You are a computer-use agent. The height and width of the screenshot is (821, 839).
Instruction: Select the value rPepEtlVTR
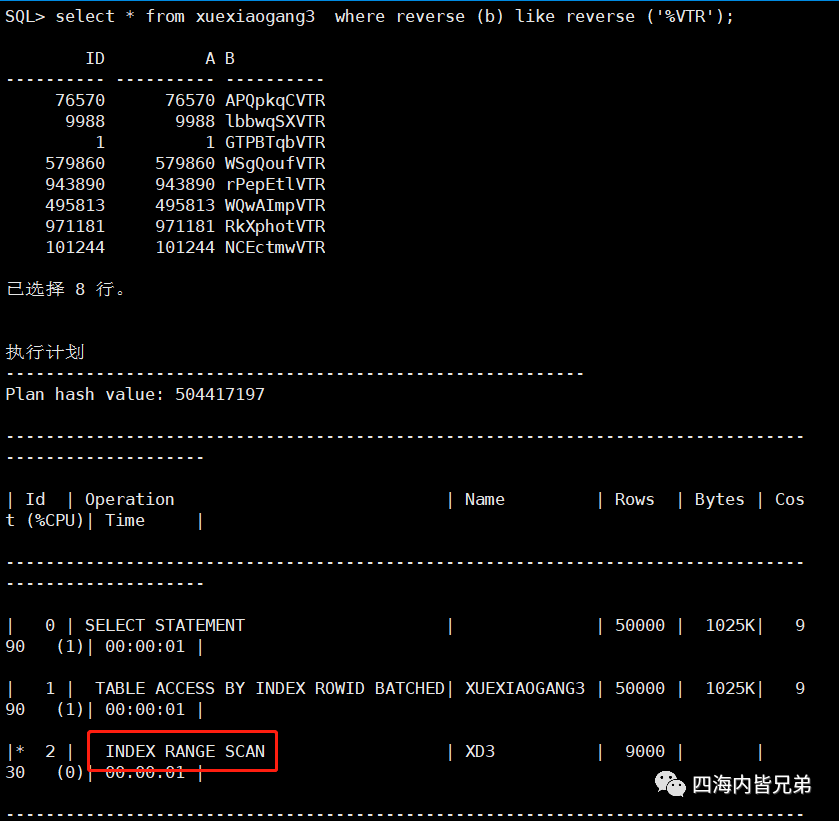pyautogui.click(x=275, y=184)
